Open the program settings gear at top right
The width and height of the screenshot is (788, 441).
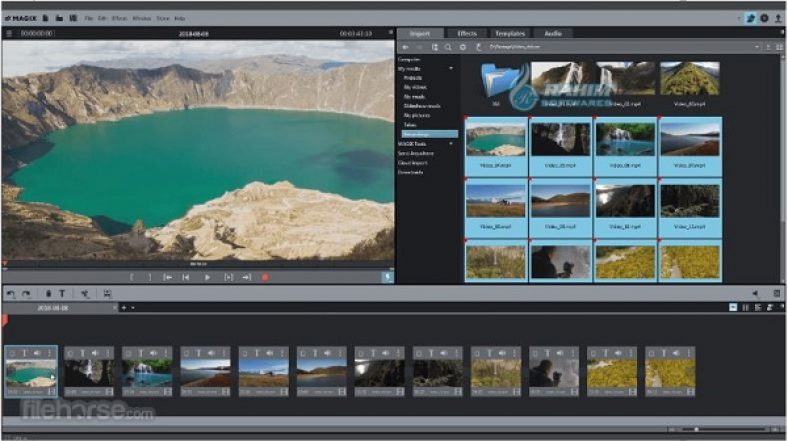[764, 18]
